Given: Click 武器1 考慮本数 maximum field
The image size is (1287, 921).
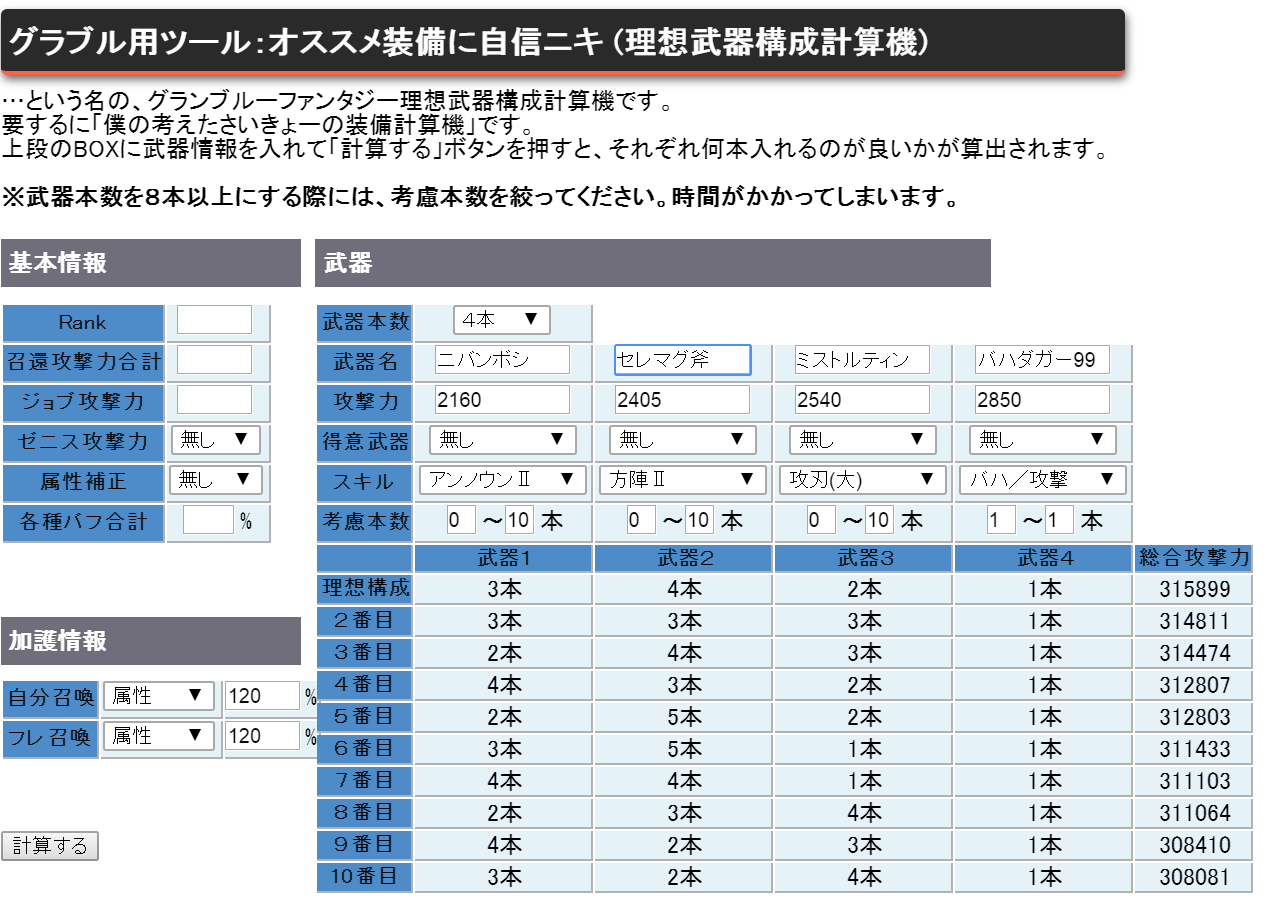Looking at the screenshot, I should click(x=520, y=520).
